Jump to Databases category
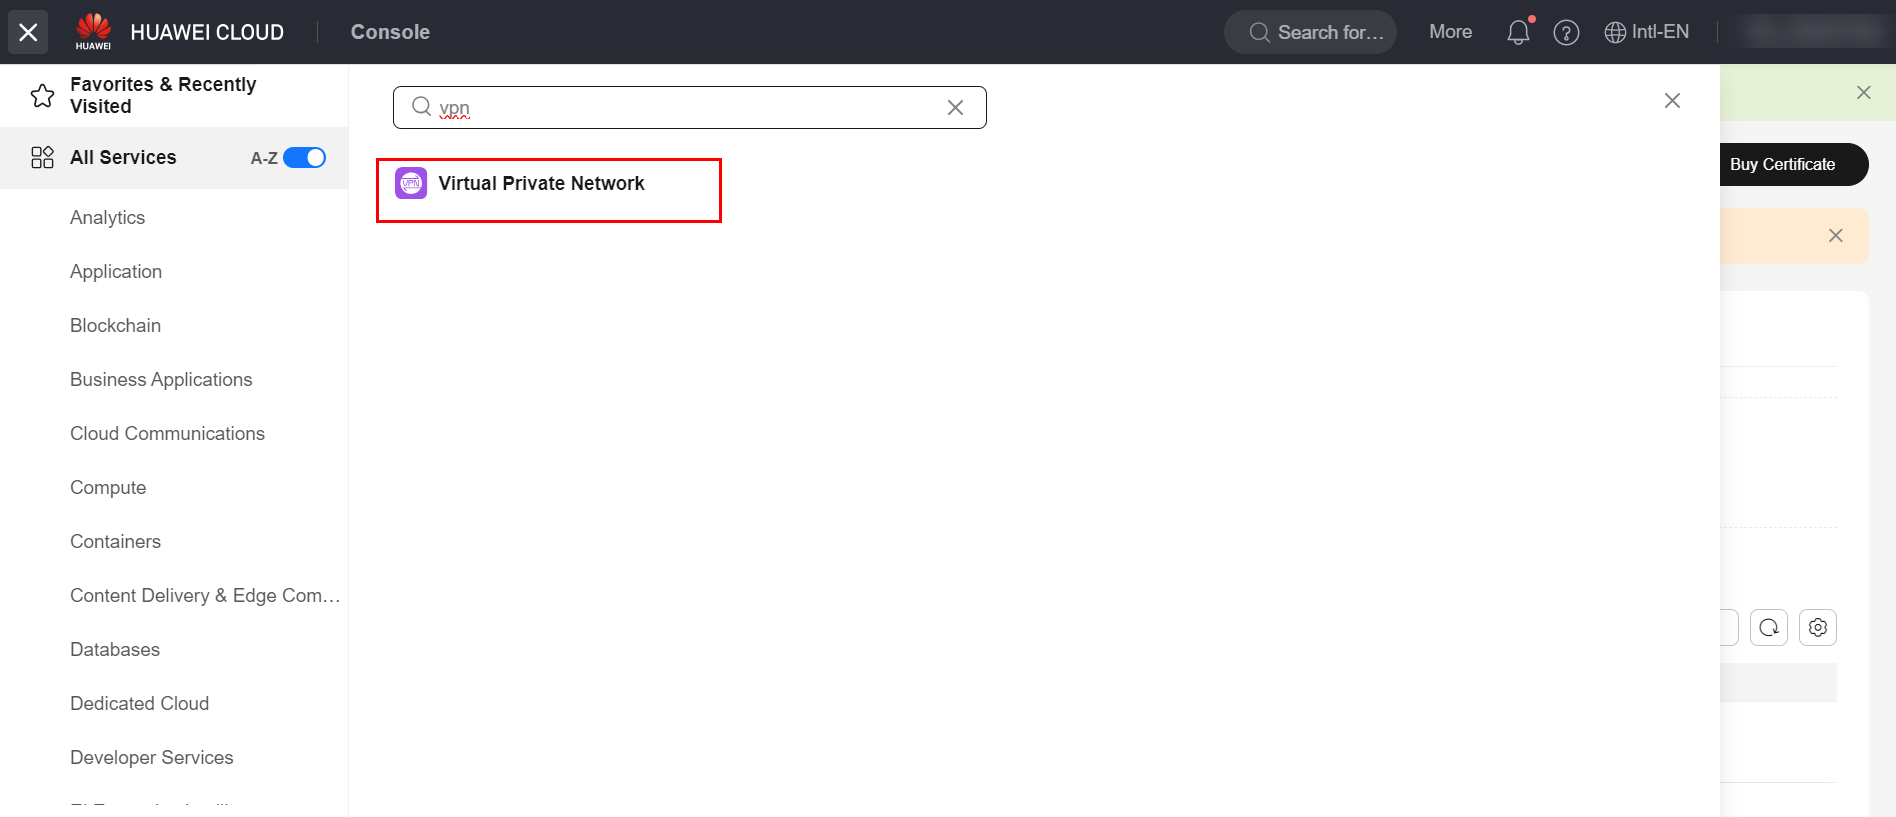Image resolution: width=1896 pixels, height=817 pixels. pyautogui.click(x=115, y=649)
